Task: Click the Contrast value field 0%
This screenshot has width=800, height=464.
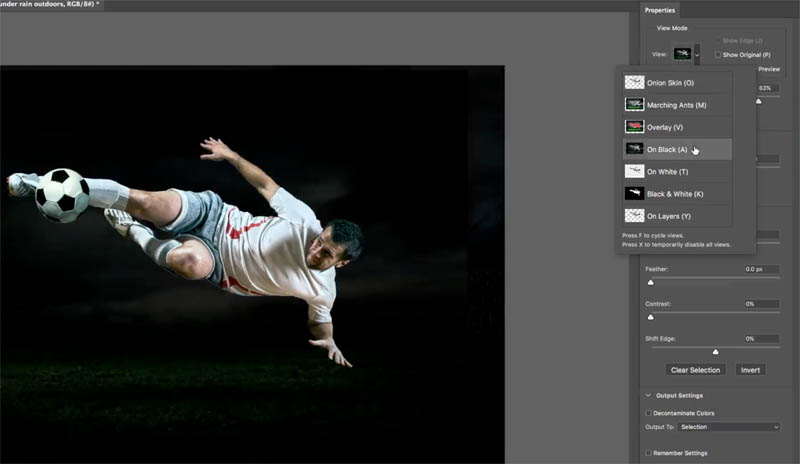Action: click(761, 304)
